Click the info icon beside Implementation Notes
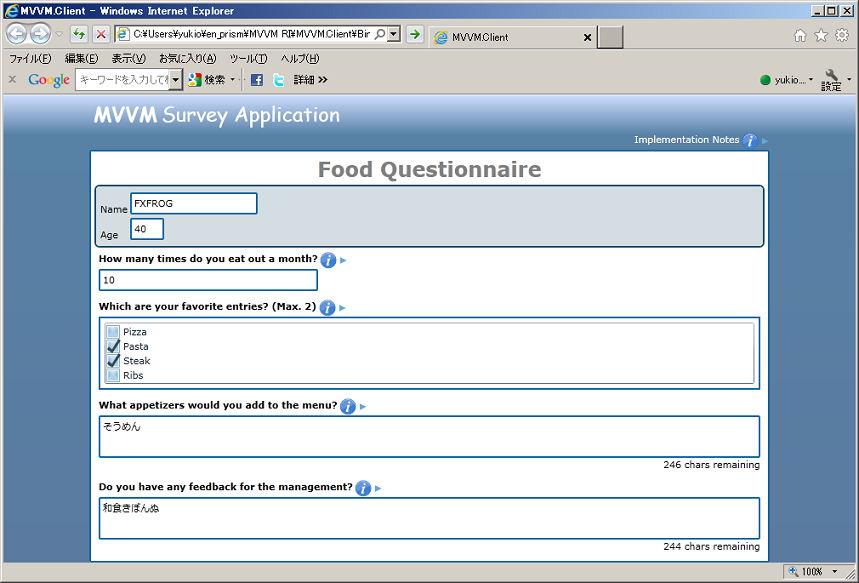Screen dimensions: 859x583 [x=750, y=141]
